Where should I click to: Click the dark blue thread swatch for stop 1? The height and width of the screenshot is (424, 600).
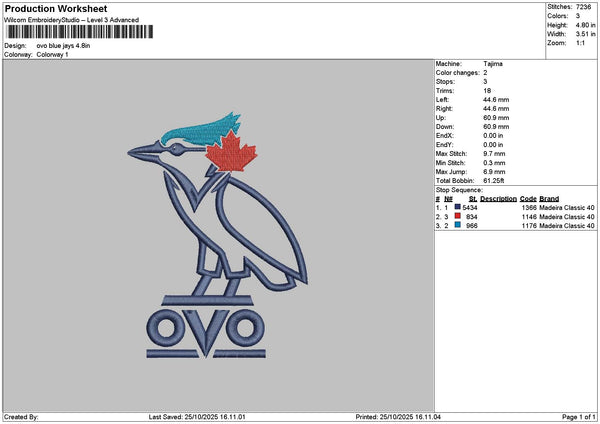(457, 207)
